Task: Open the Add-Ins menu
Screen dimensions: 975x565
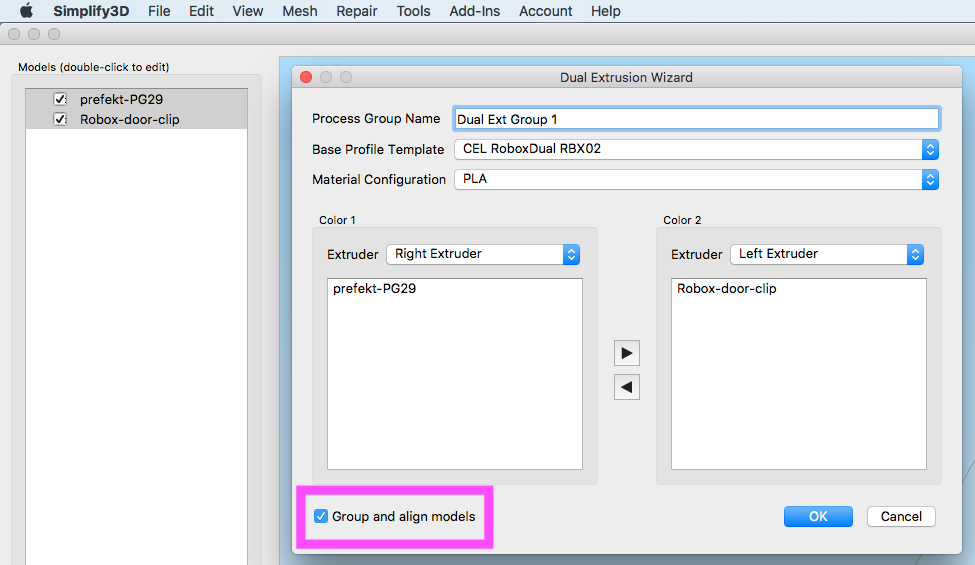Action: pos(474,11)
